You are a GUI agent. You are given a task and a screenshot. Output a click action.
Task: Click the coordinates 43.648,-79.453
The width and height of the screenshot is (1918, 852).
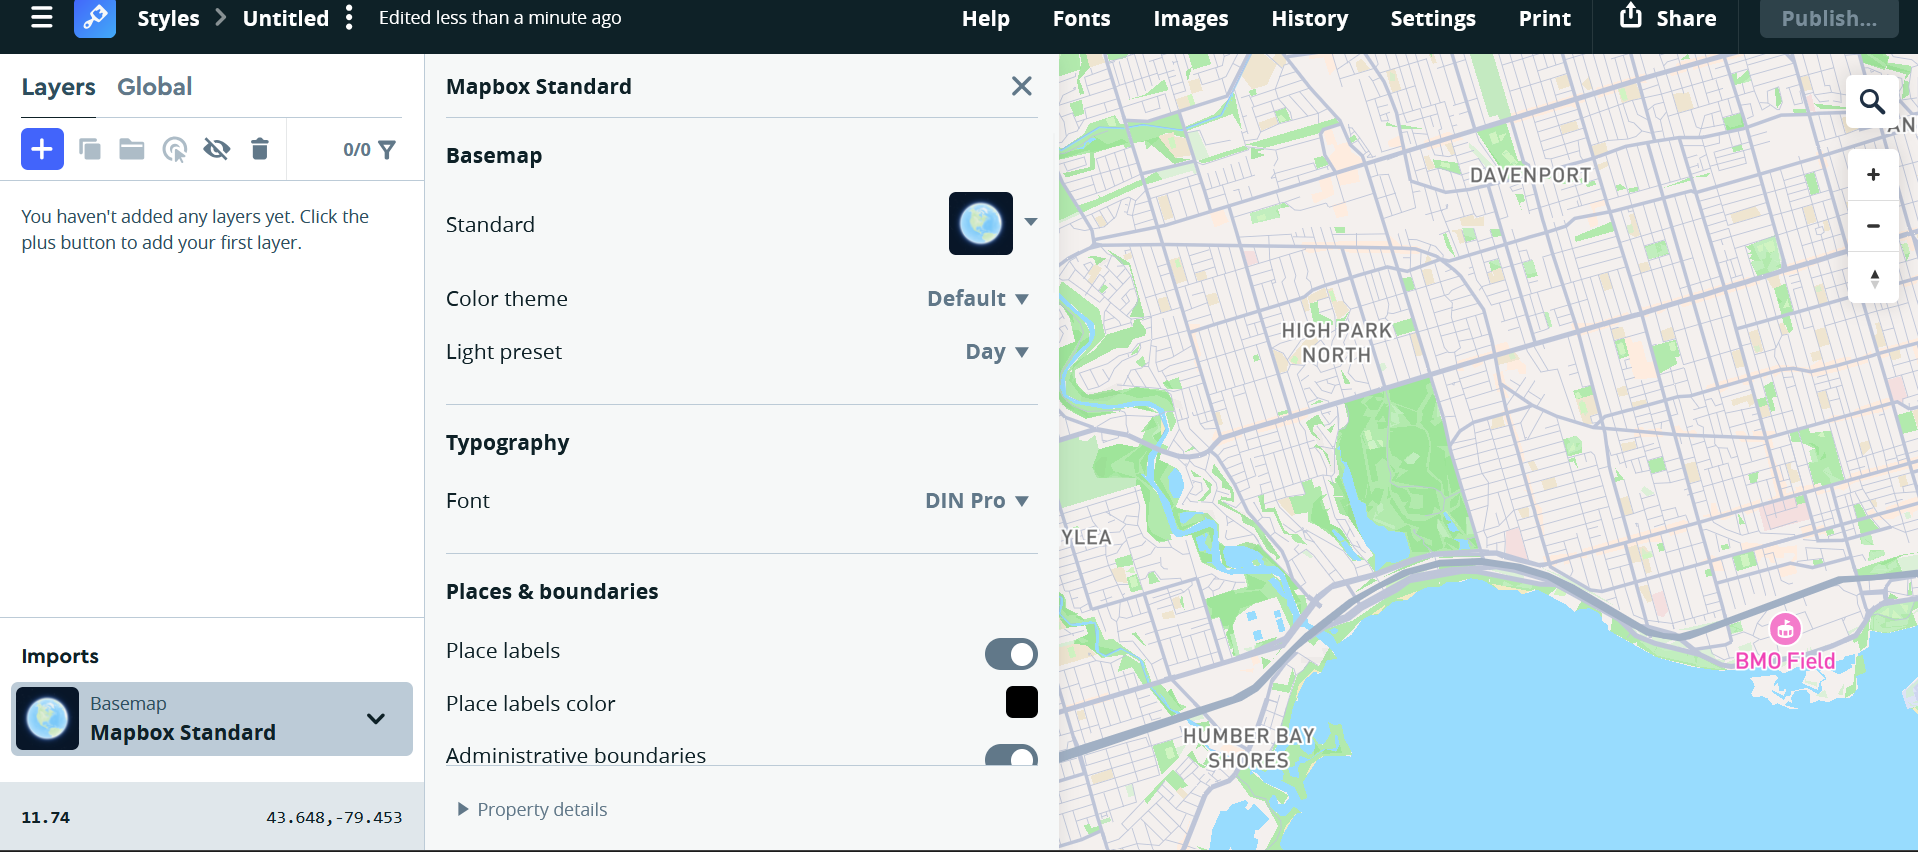click(x=334, y=817)
